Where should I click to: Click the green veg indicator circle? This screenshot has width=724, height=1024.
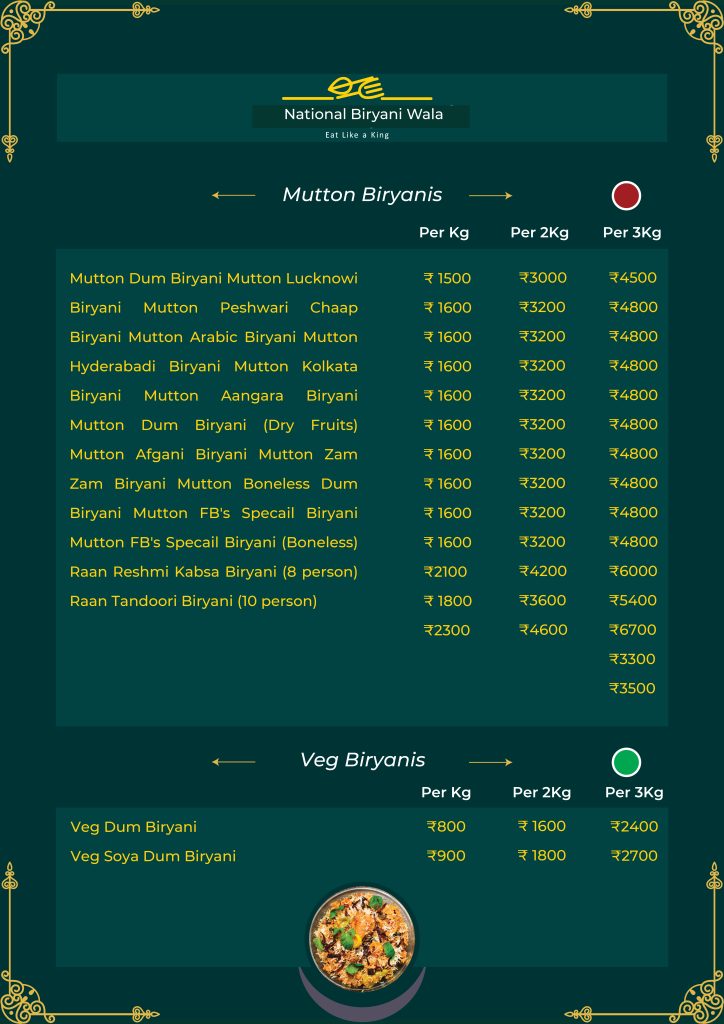[626, 762]
